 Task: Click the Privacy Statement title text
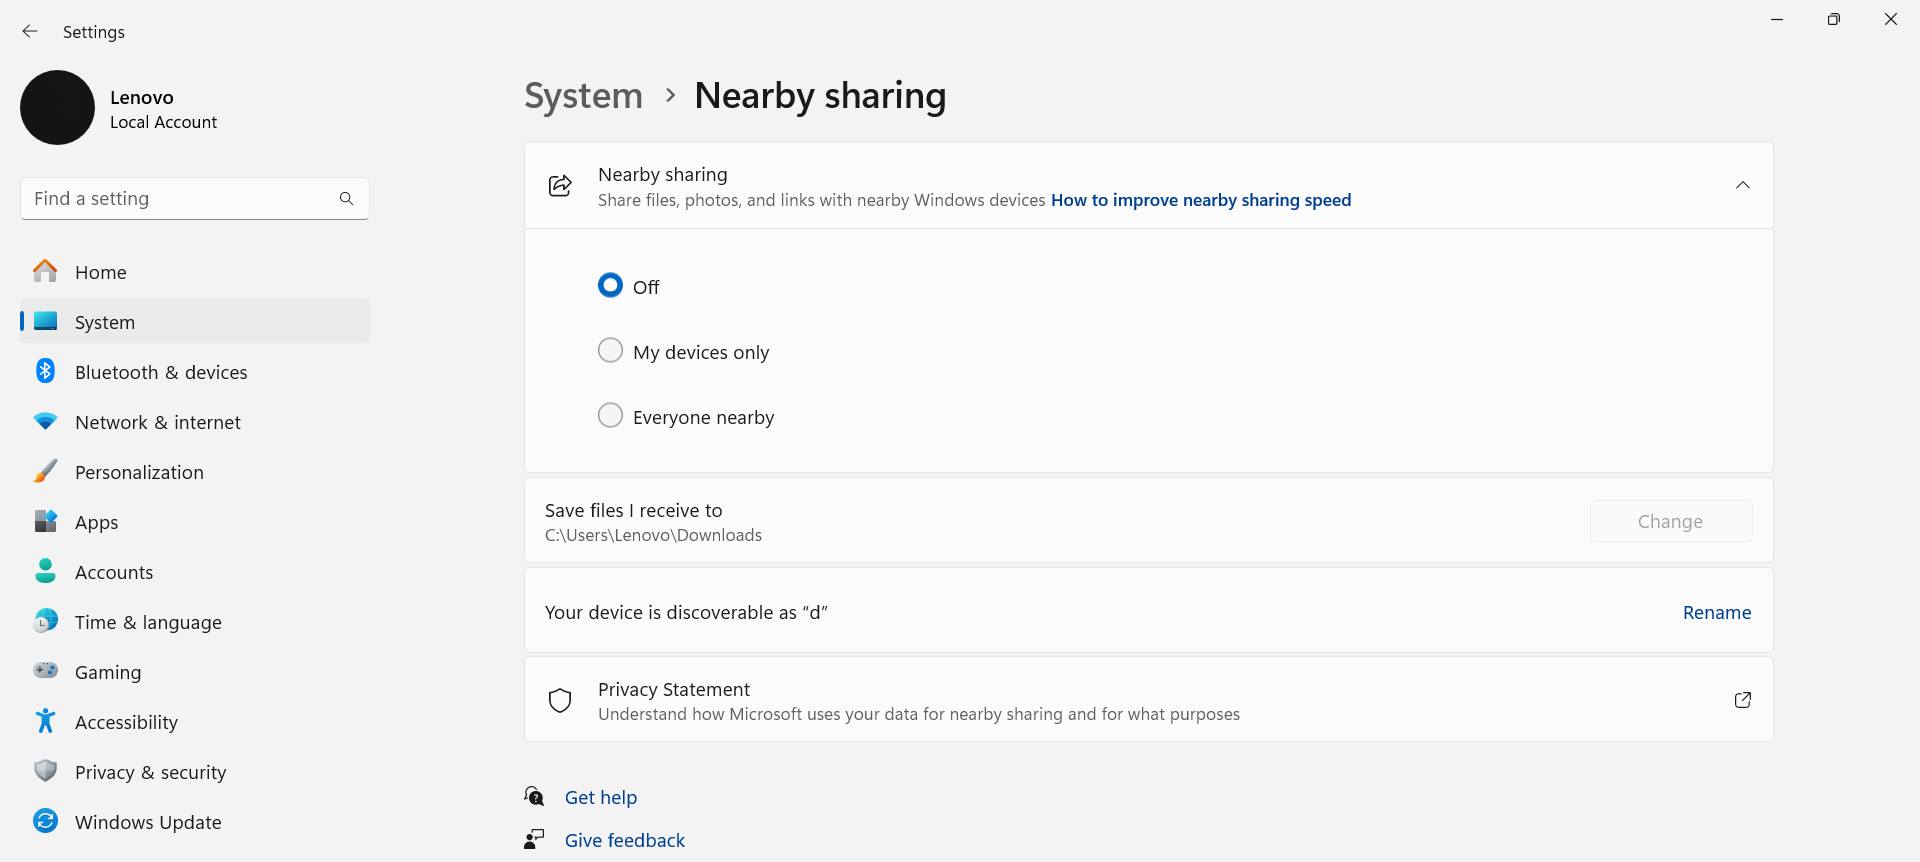[674, 689]
